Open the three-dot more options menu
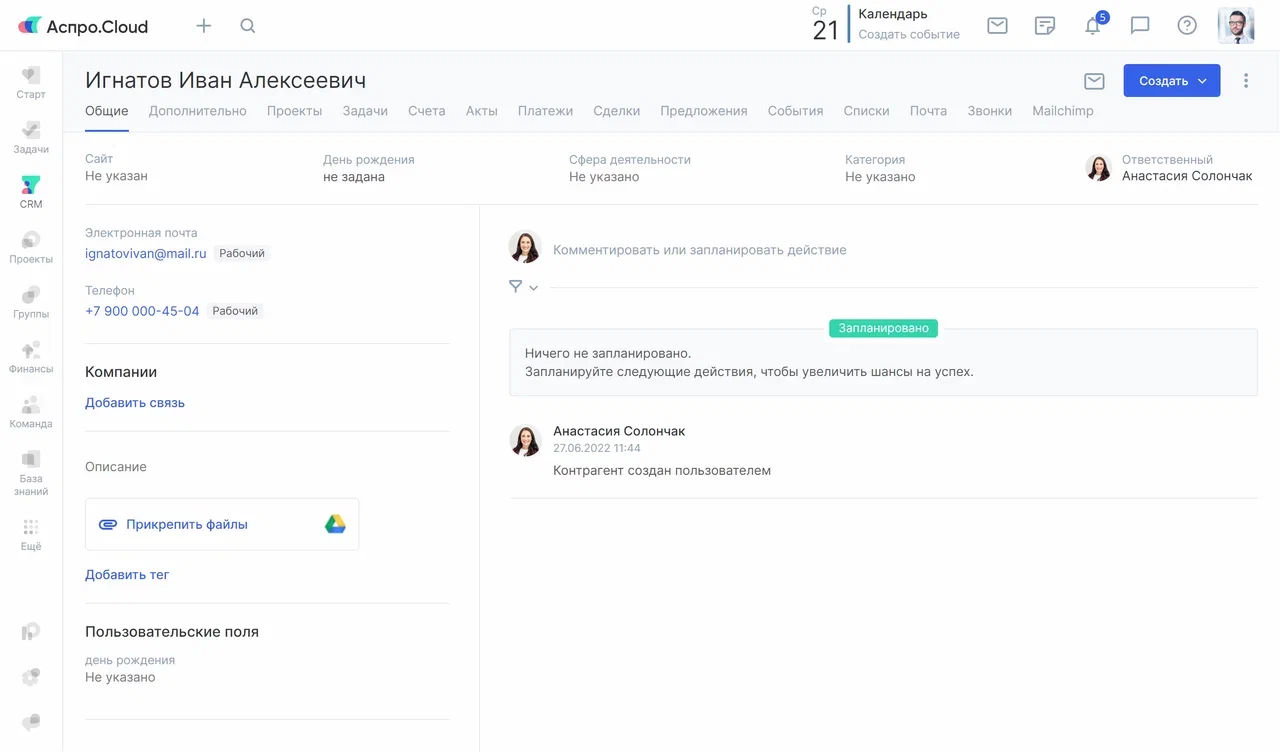Image resolution: width=1280 pixels, height=752 pixels. pos(1246,81)
